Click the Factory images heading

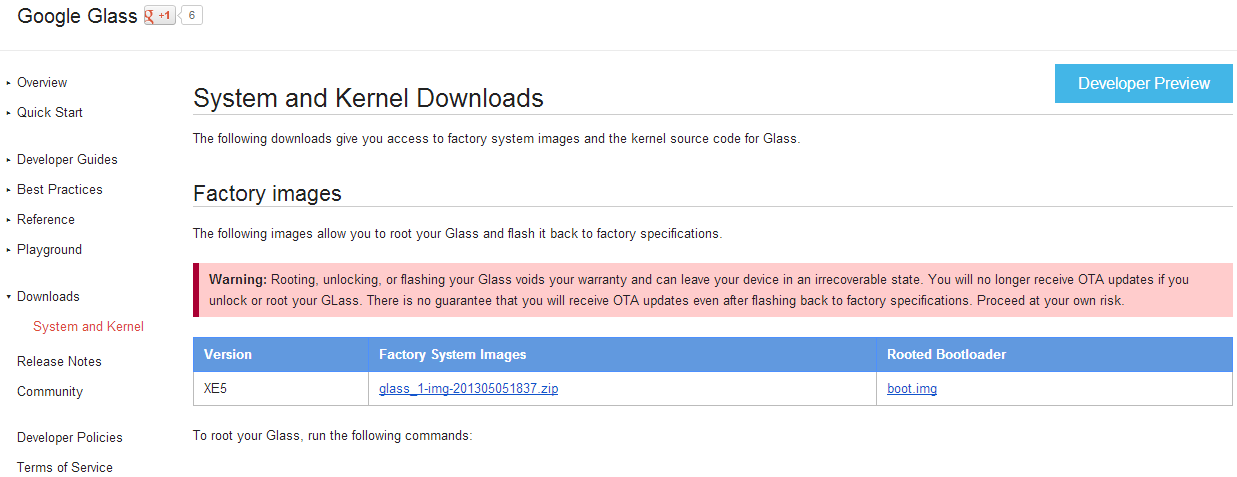point(267,193)
